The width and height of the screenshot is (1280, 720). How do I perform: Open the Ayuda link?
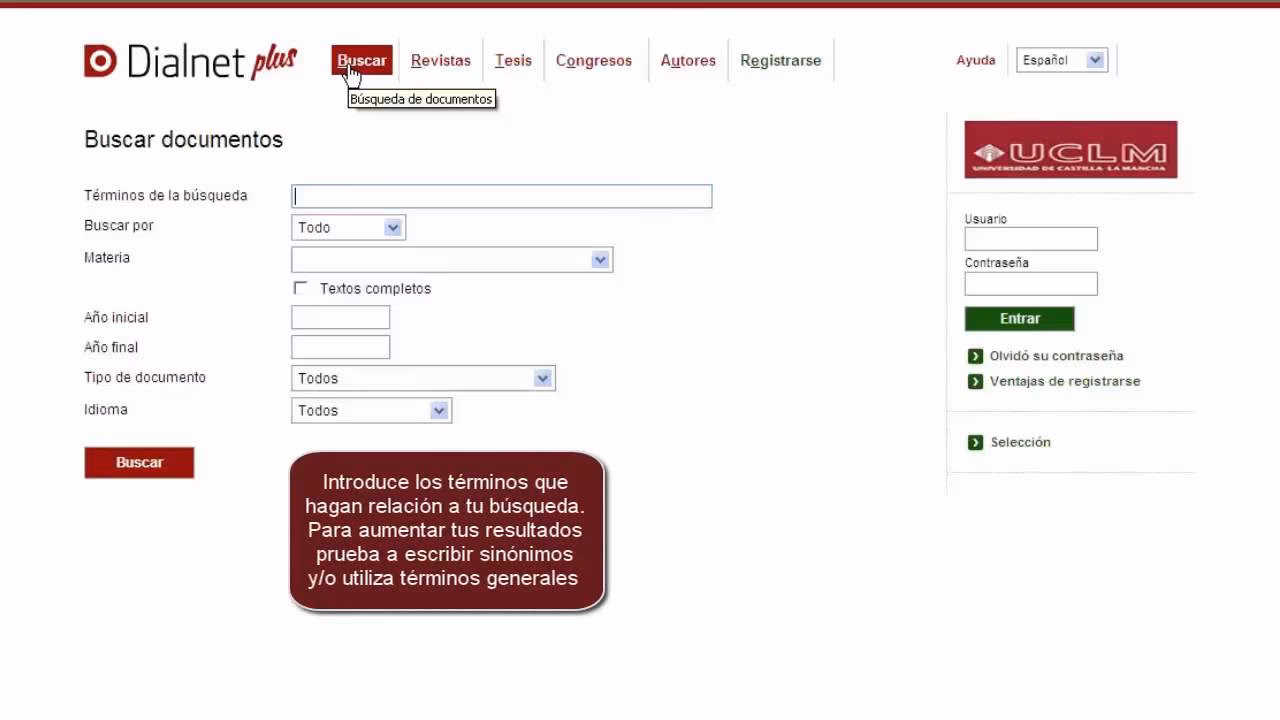976,60
